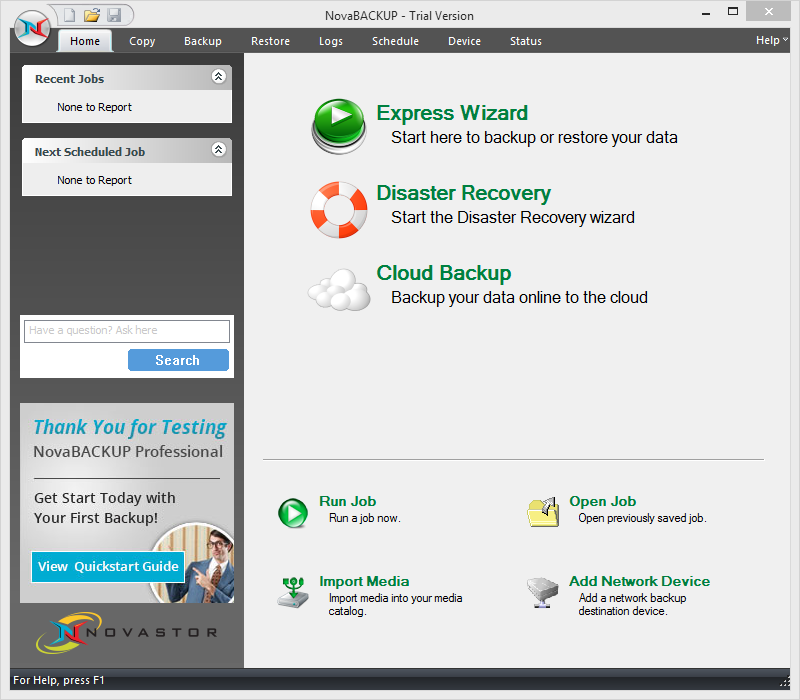800x700 pixels.
Task: Go to the Restore tab
Action: coord(270,41)
